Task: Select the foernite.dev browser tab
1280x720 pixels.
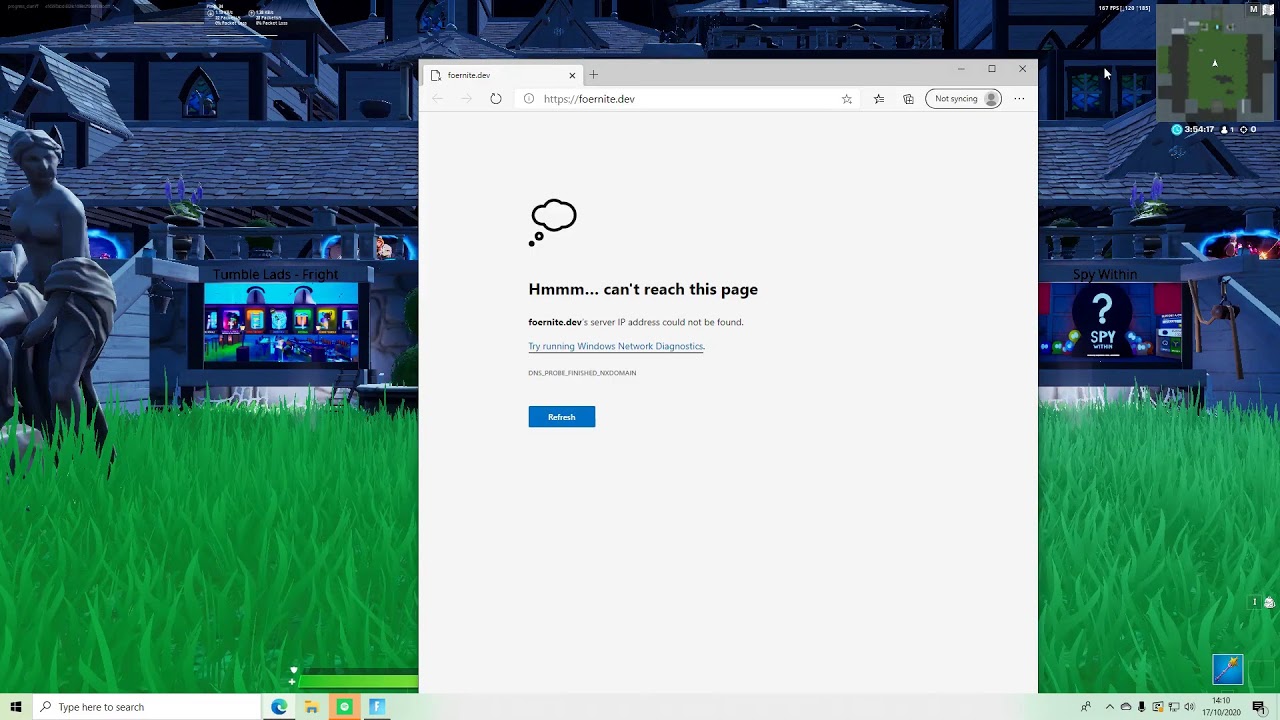Action: (503, 75)
